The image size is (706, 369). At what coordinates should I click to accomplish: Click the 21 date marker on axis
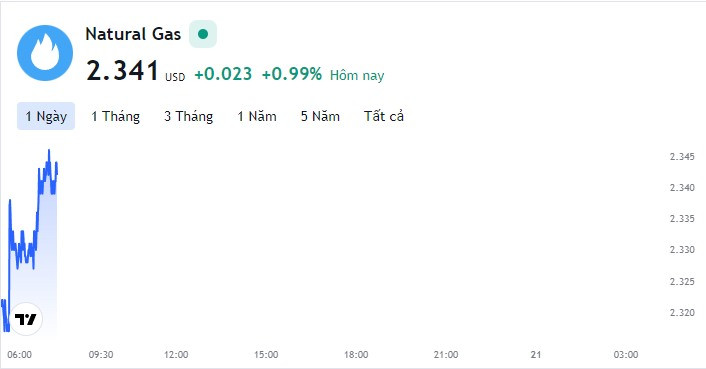(536, 355)
